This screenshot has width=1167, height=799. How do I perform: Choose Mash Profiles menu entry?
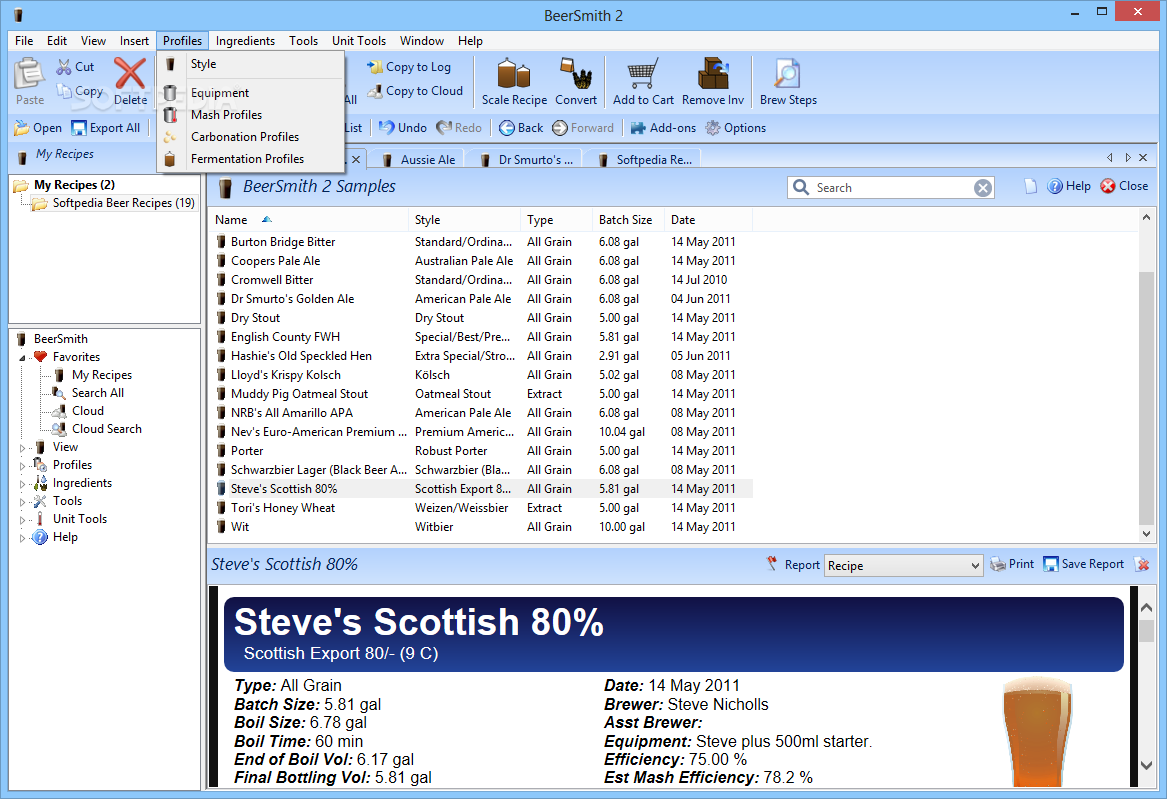pos(251,115)
